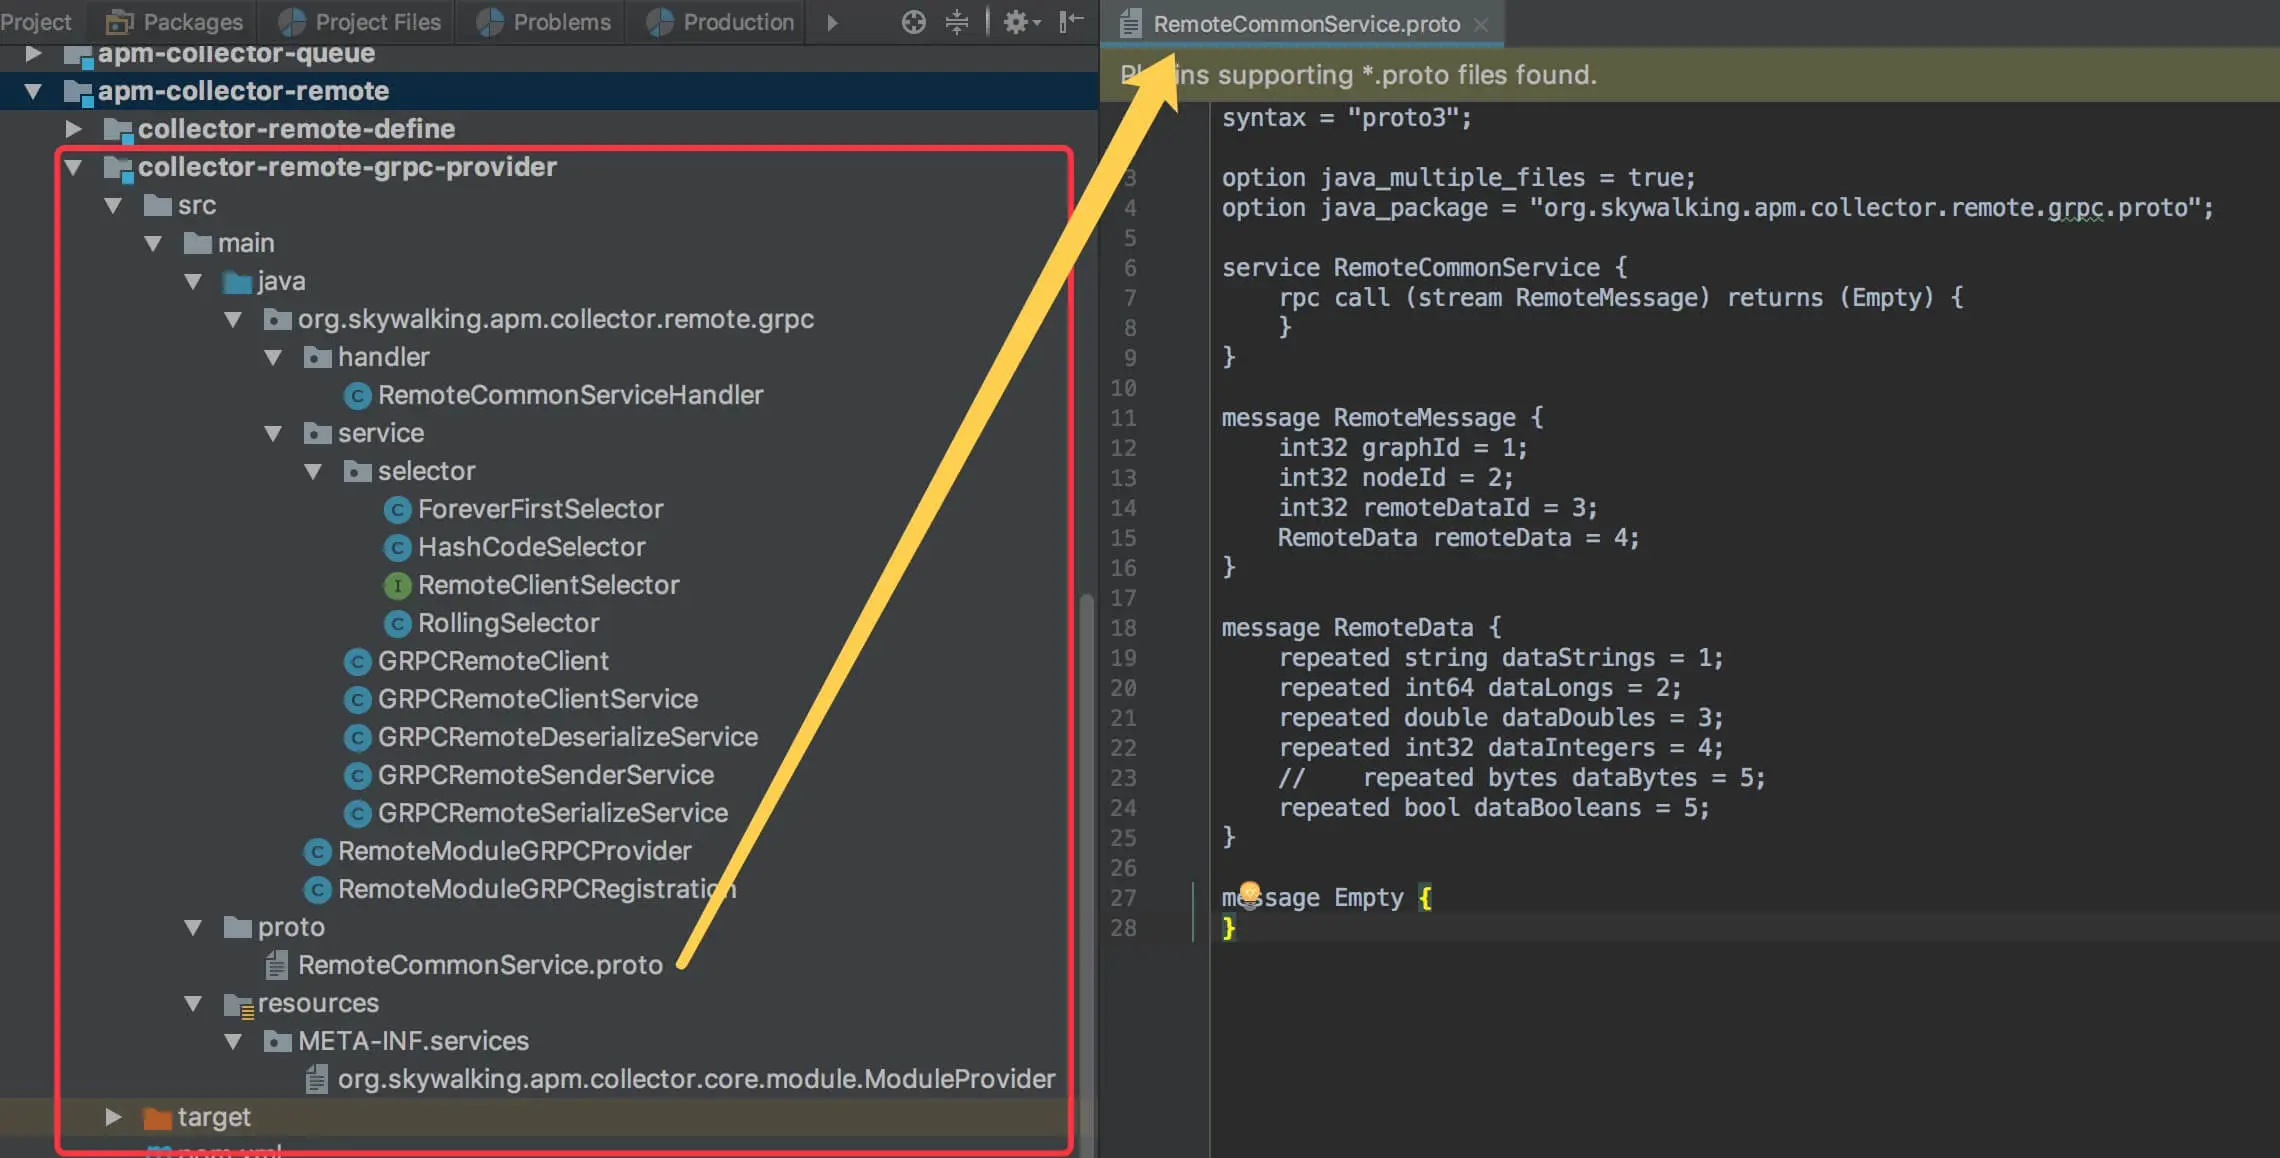Expand the collector-remote-define module

pyautogui.click(x=74, y=129)
